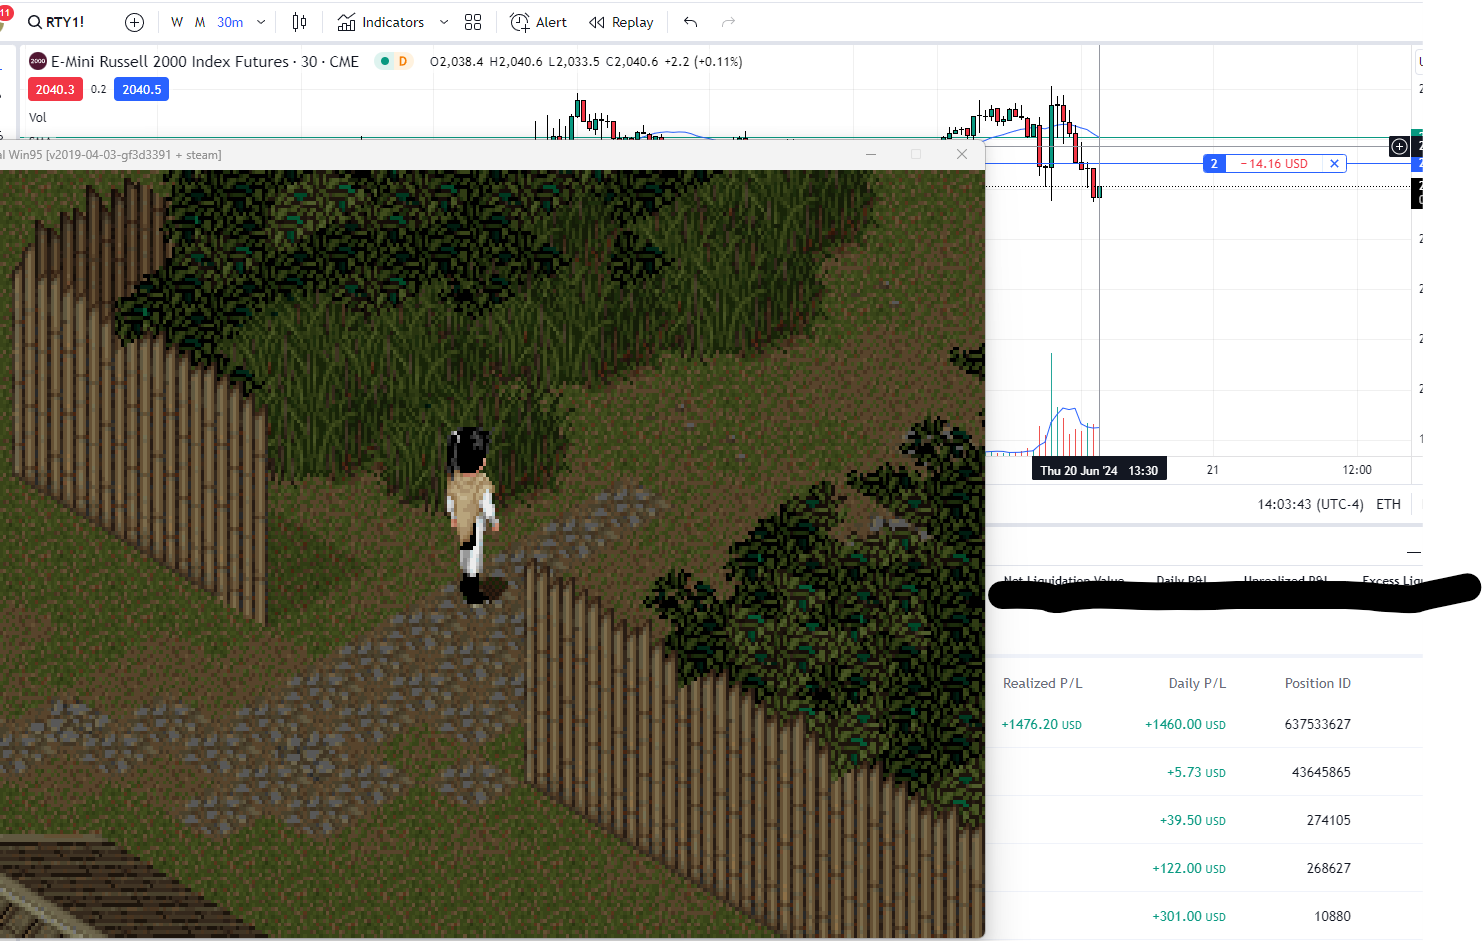The width and height of the screenshot is (1482, 941).
Task: Click the blue 2040.5 buy price button
Action: 141,90
